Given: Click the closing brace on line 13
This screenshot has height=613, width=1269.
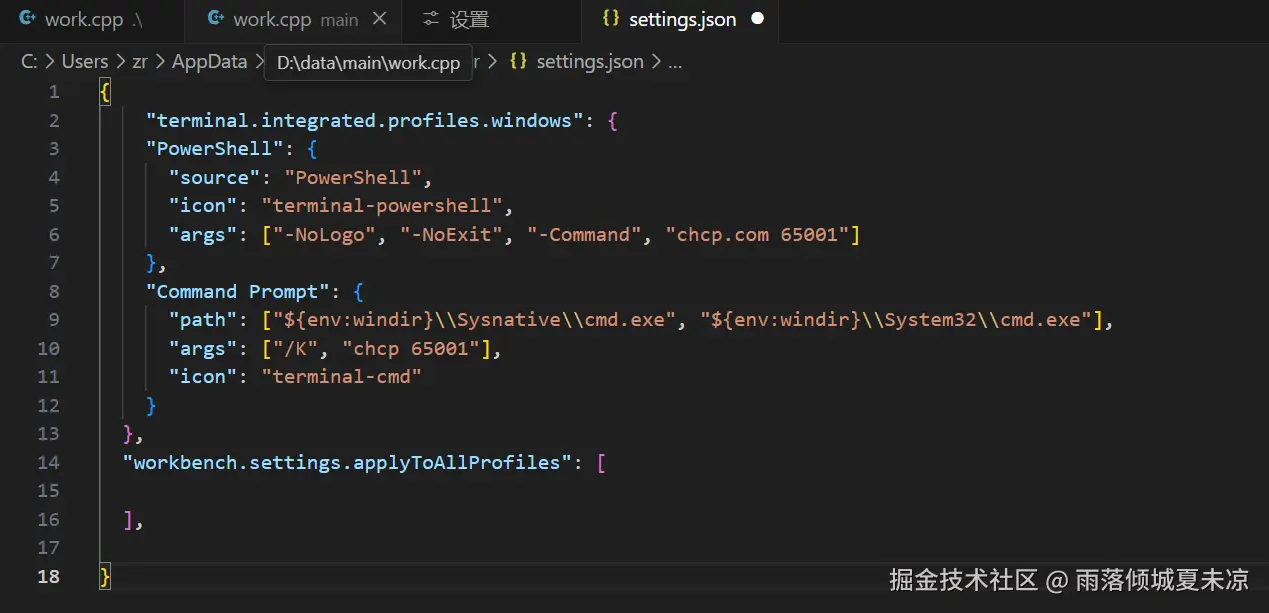Looking at the screenshot, I should pyautogui.click(x=128, y=433).
